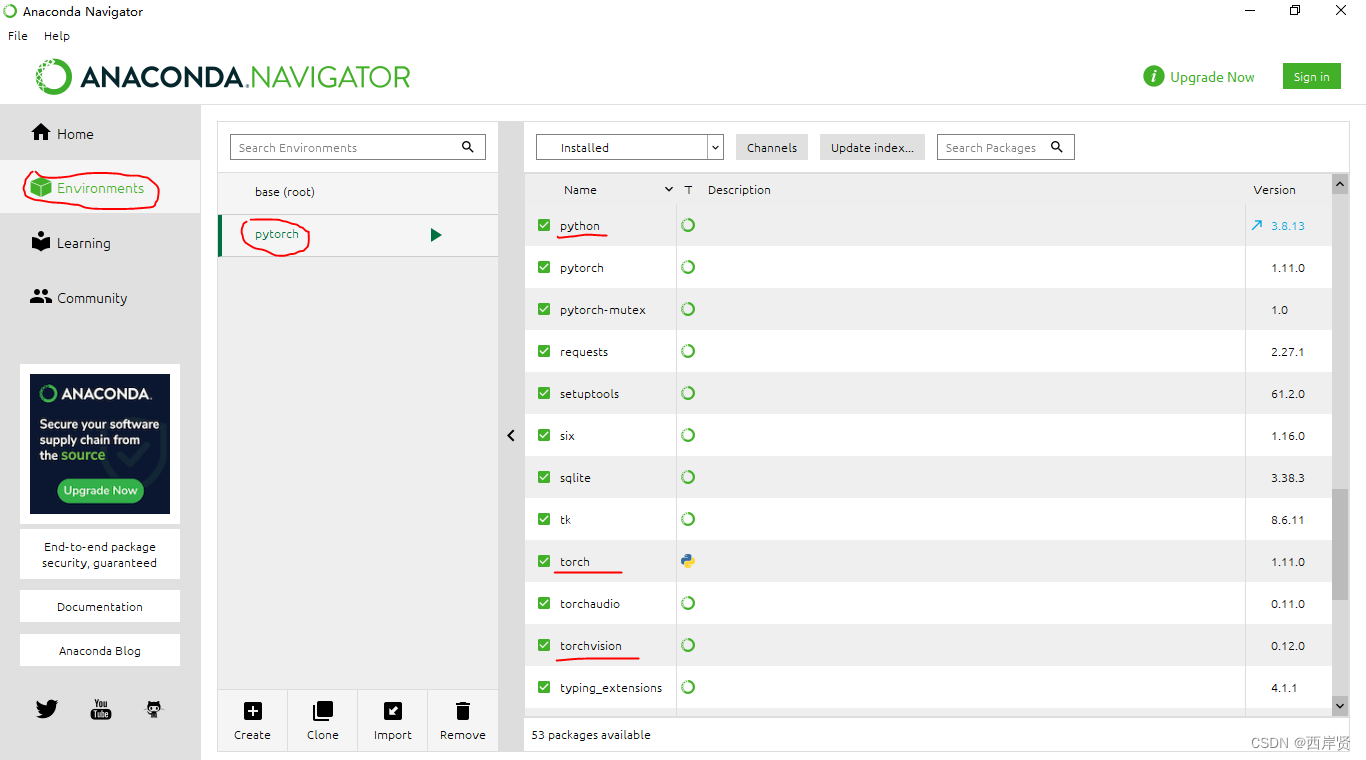Toggle the torchvision checkbox

pos(544,645)
